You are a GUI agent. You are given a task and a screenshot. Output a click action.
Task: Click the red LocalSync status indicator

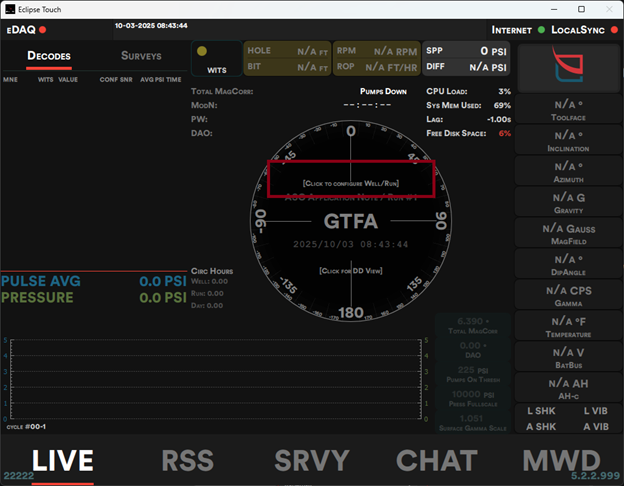[x=612, y=30]
